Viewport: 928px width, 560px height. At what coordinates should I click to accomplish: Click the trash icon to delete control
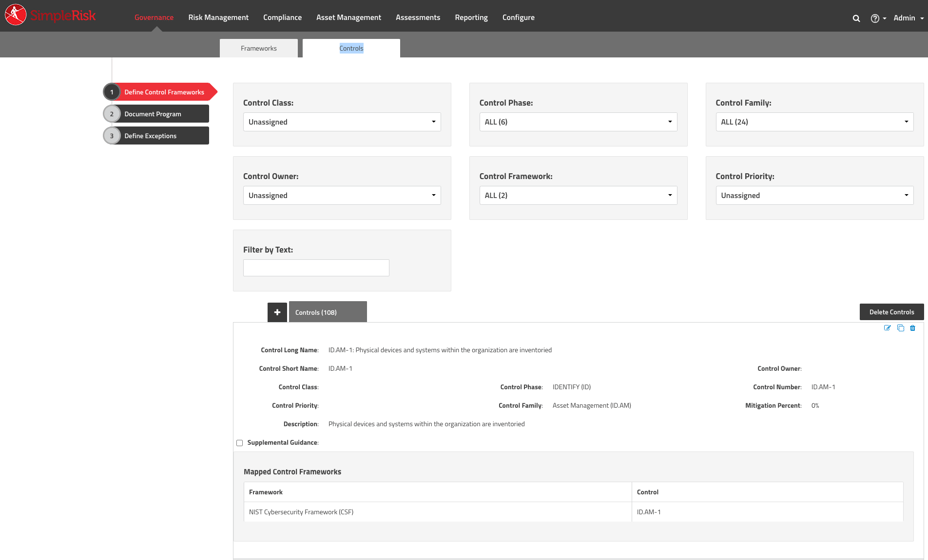913,328
